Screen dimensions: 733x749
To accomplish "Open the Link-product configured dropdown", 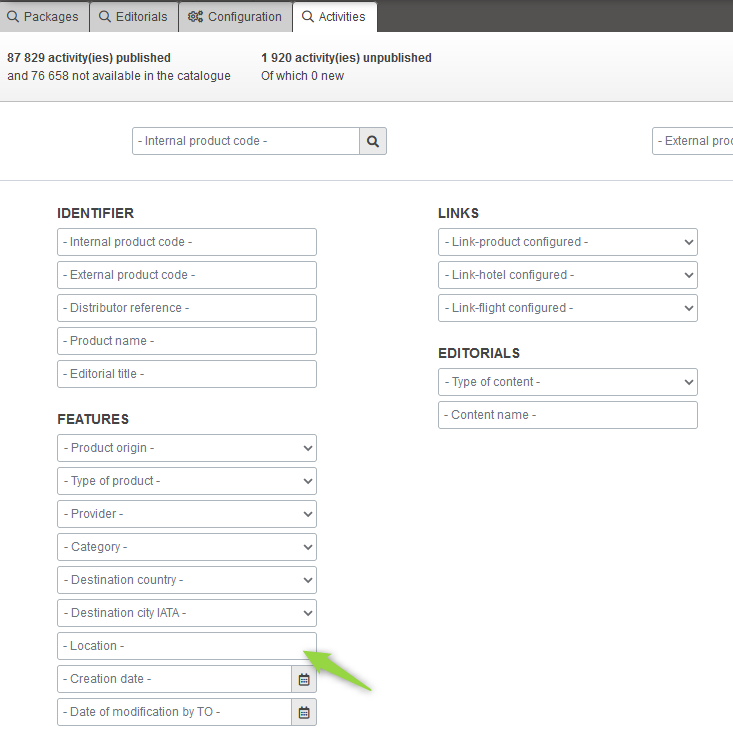I will (x=567, y=242).
